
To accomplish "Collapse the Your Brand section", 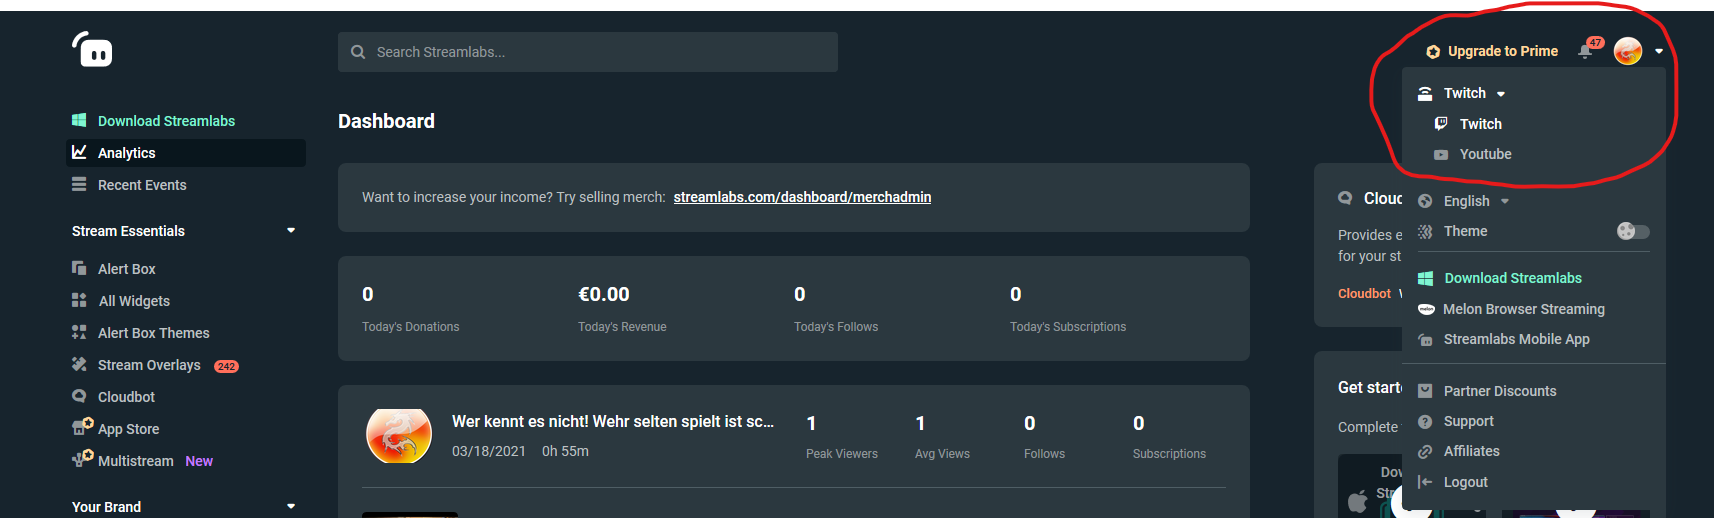I will pos(291,506).
